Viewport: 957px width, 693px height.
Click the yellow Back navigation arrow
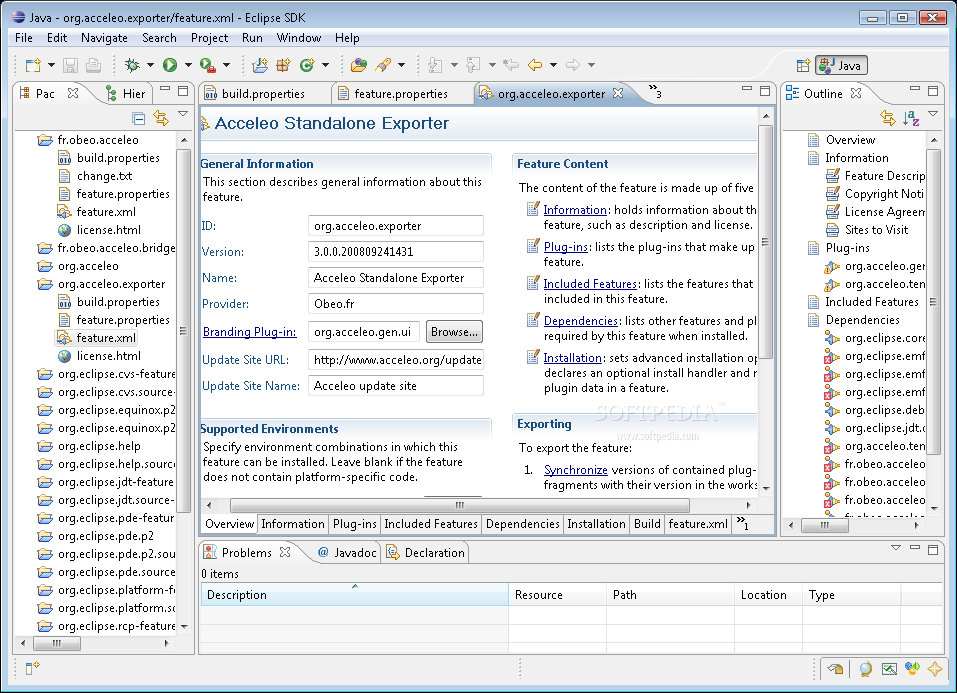(x=535, y=65)
